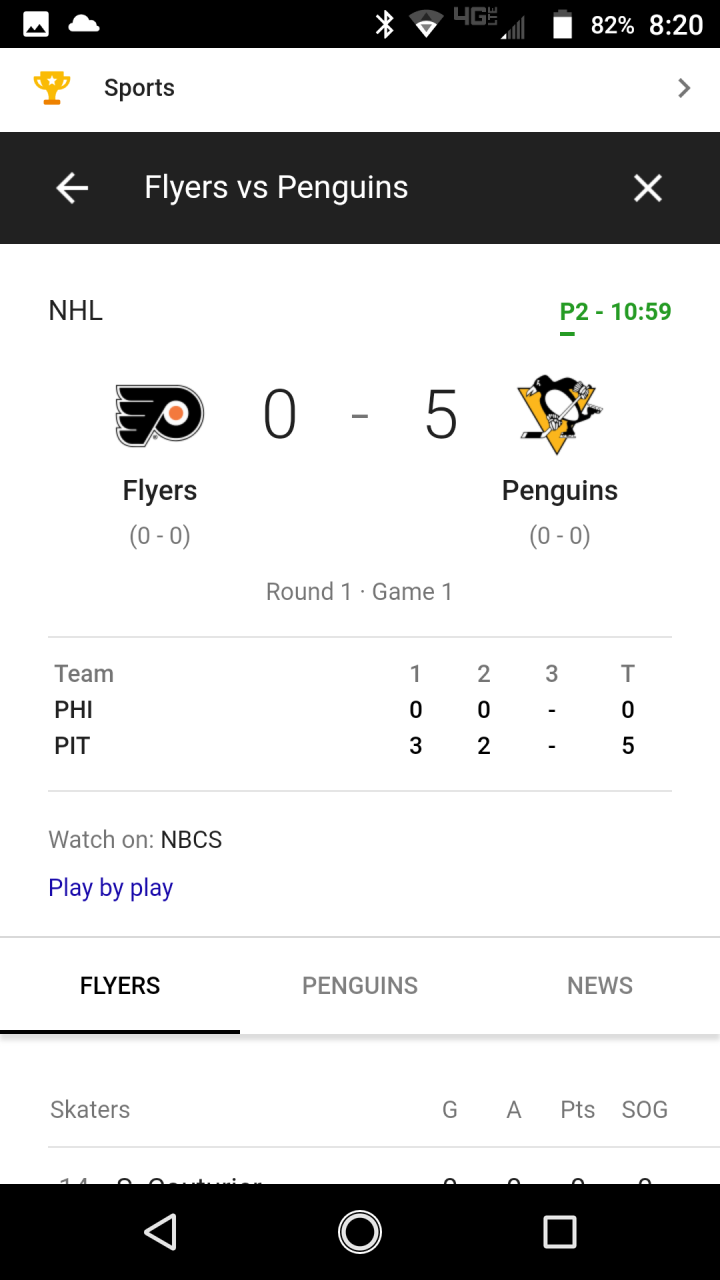Tap the Sports header label
Screen dimensions: 720x1280
tap(139, 88)
